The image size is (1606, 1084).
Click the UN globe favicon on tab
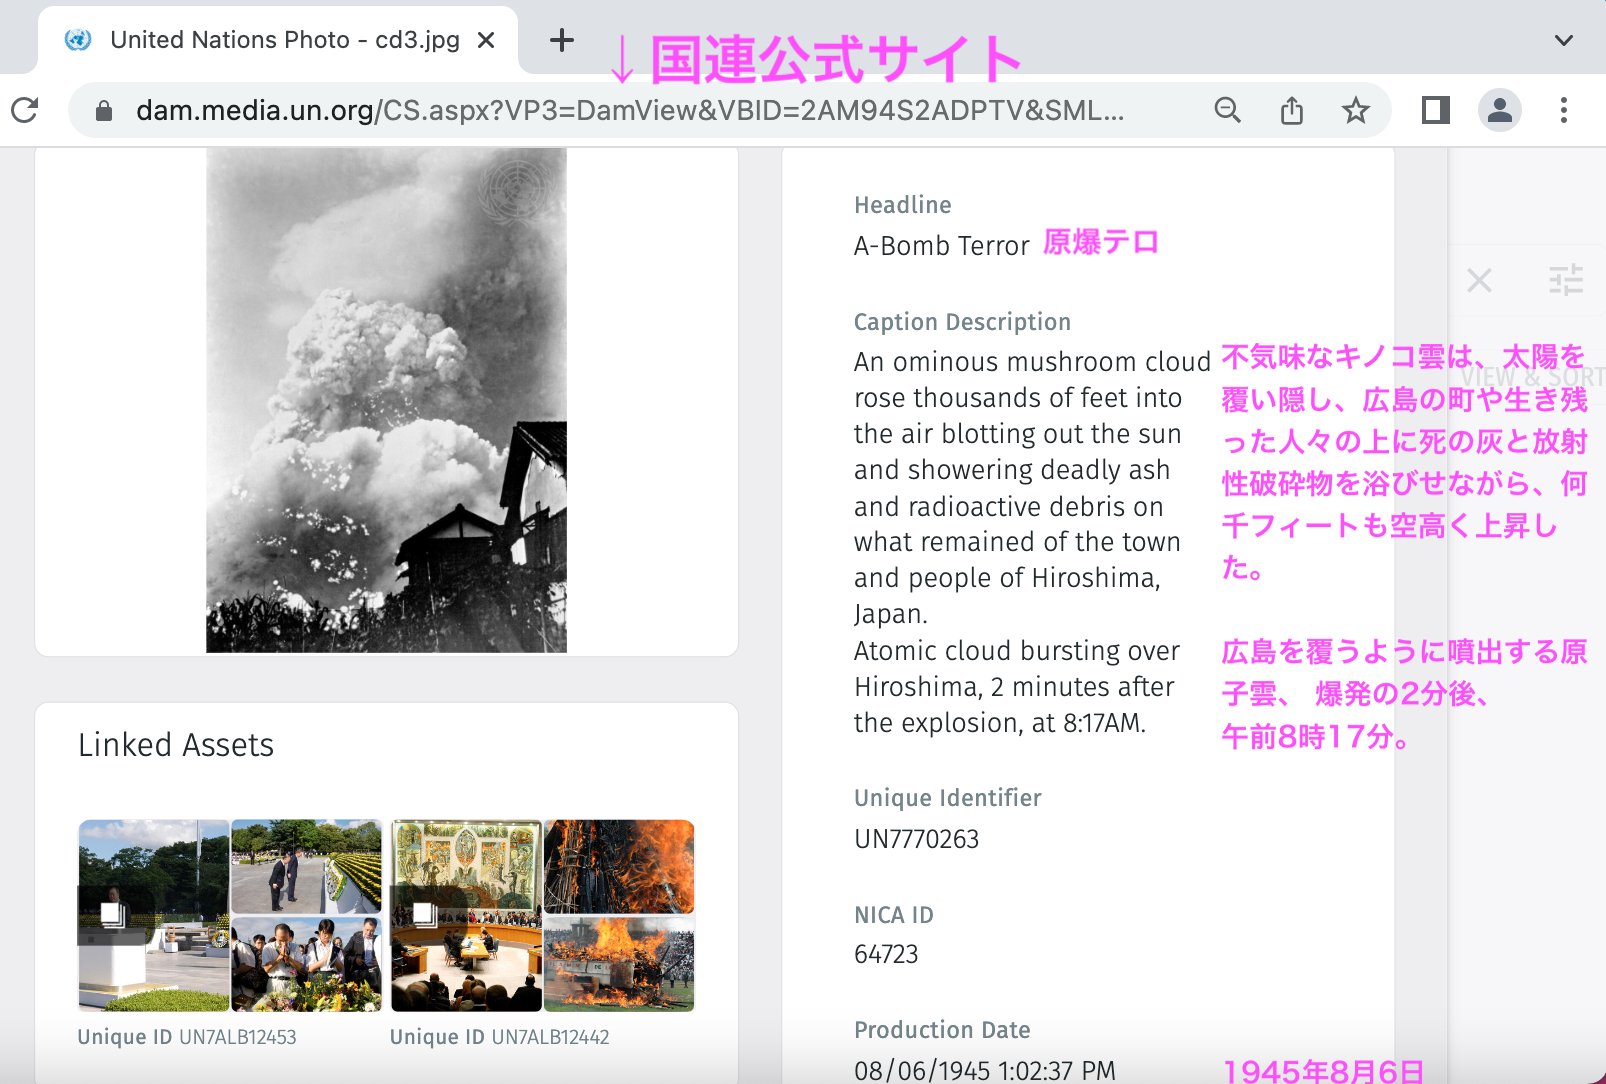(x=78, y=40)
